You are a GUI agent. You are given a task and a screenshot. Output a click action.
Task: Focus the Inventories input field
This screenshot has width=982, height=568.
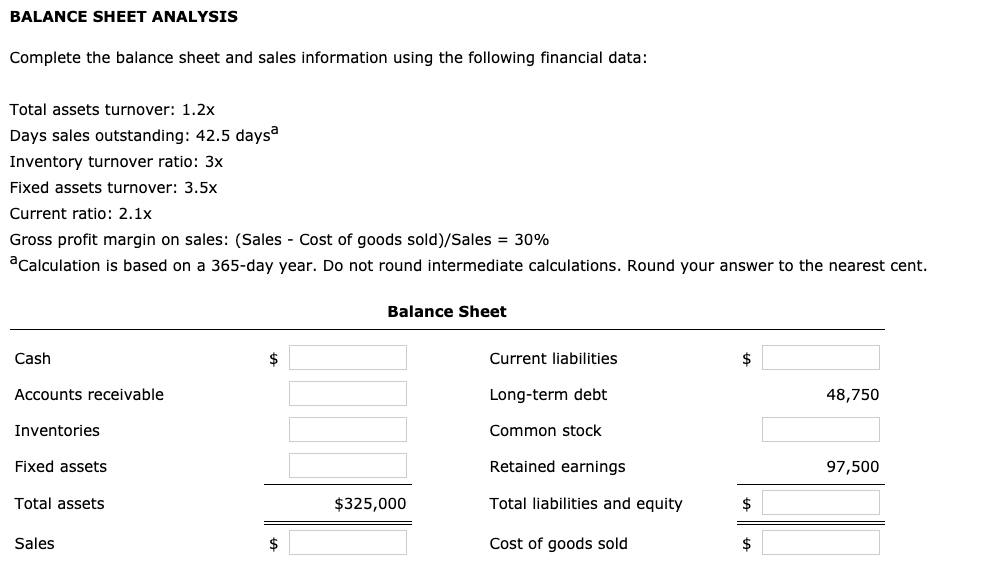tap(347, 430)
